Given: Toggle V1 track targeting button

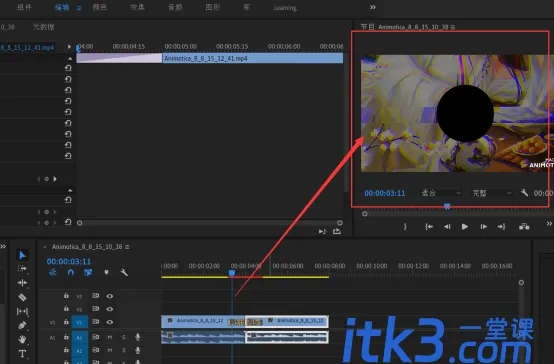Looking at the screenshot, I should point(79,322).
